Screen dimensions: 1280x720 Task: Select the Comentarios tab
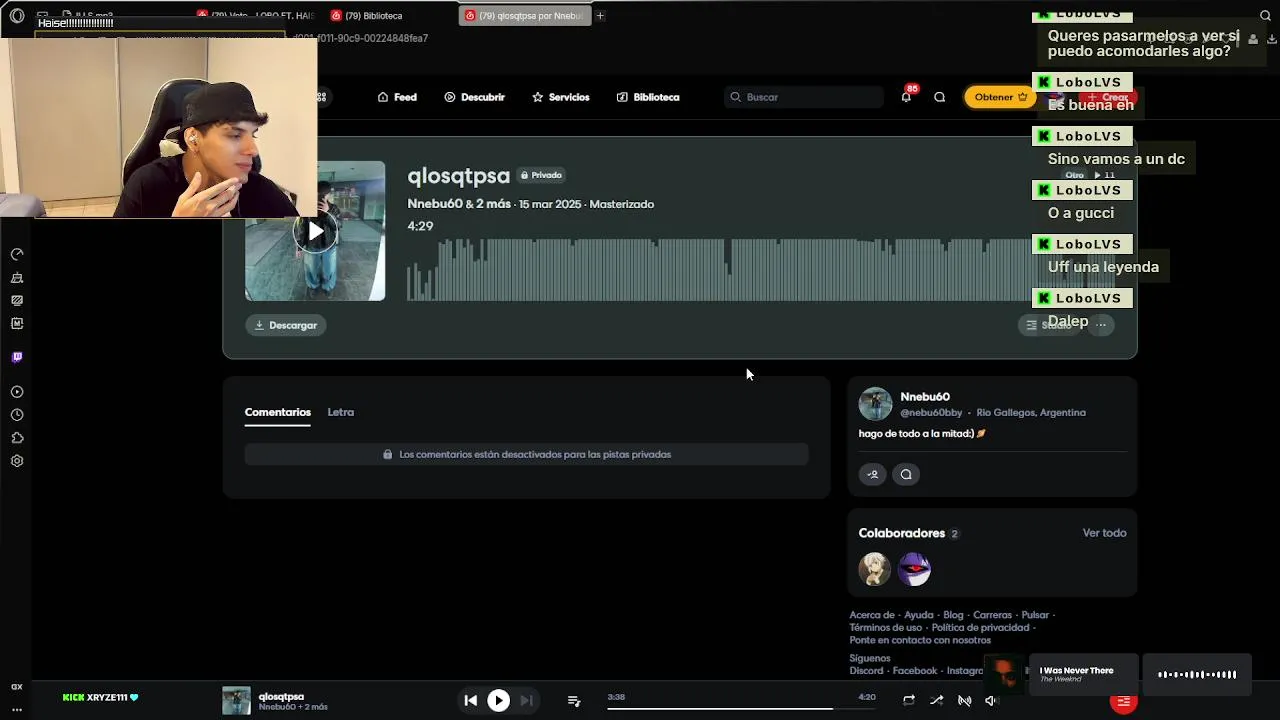(x=278, y=412)
